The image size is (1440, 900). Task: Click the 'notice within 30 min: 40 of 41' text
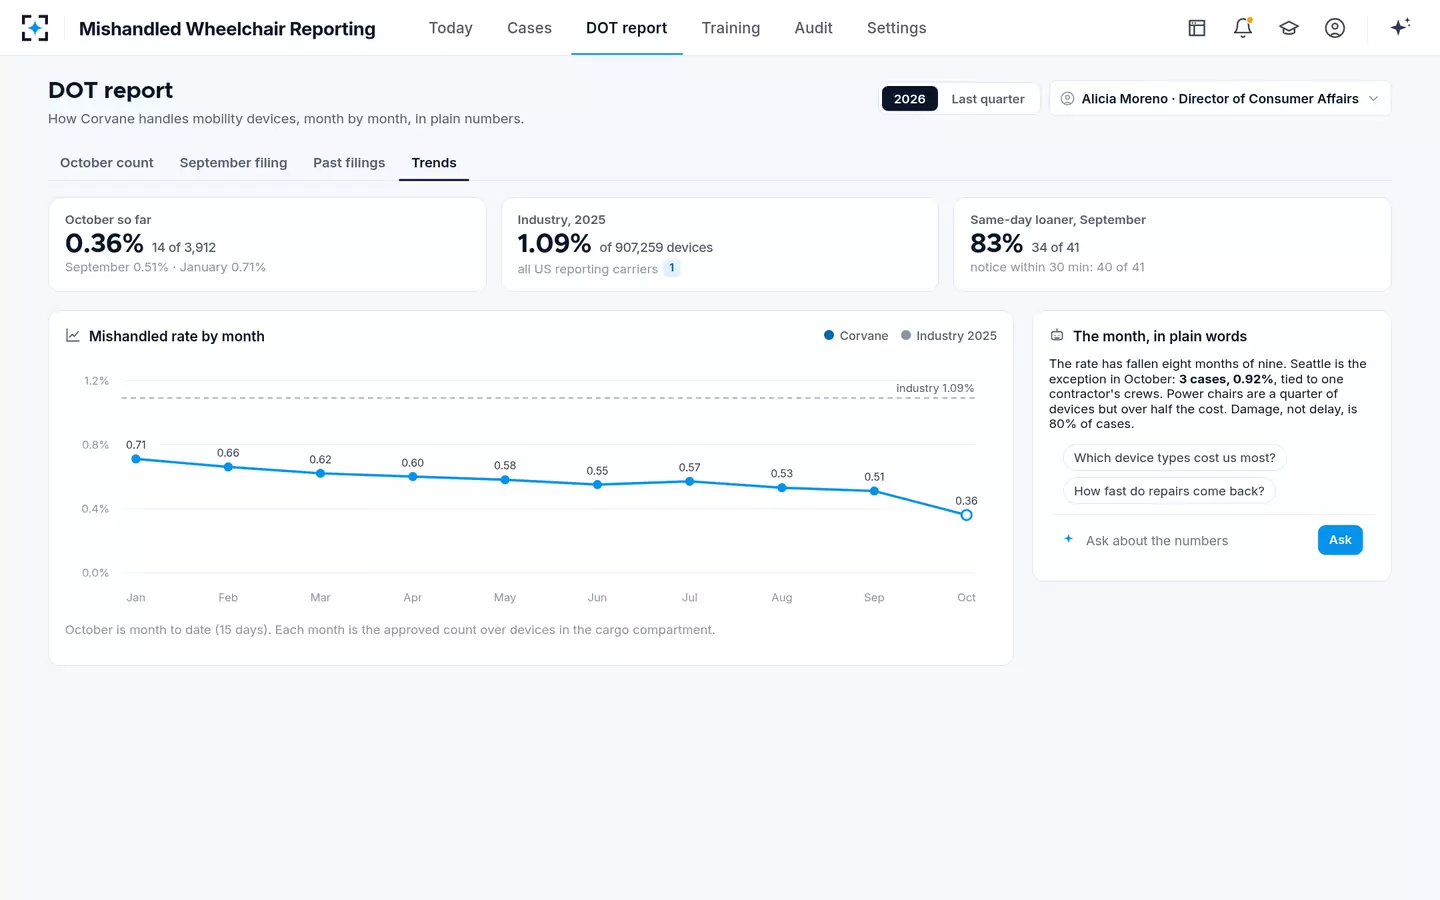[1057, 267]
